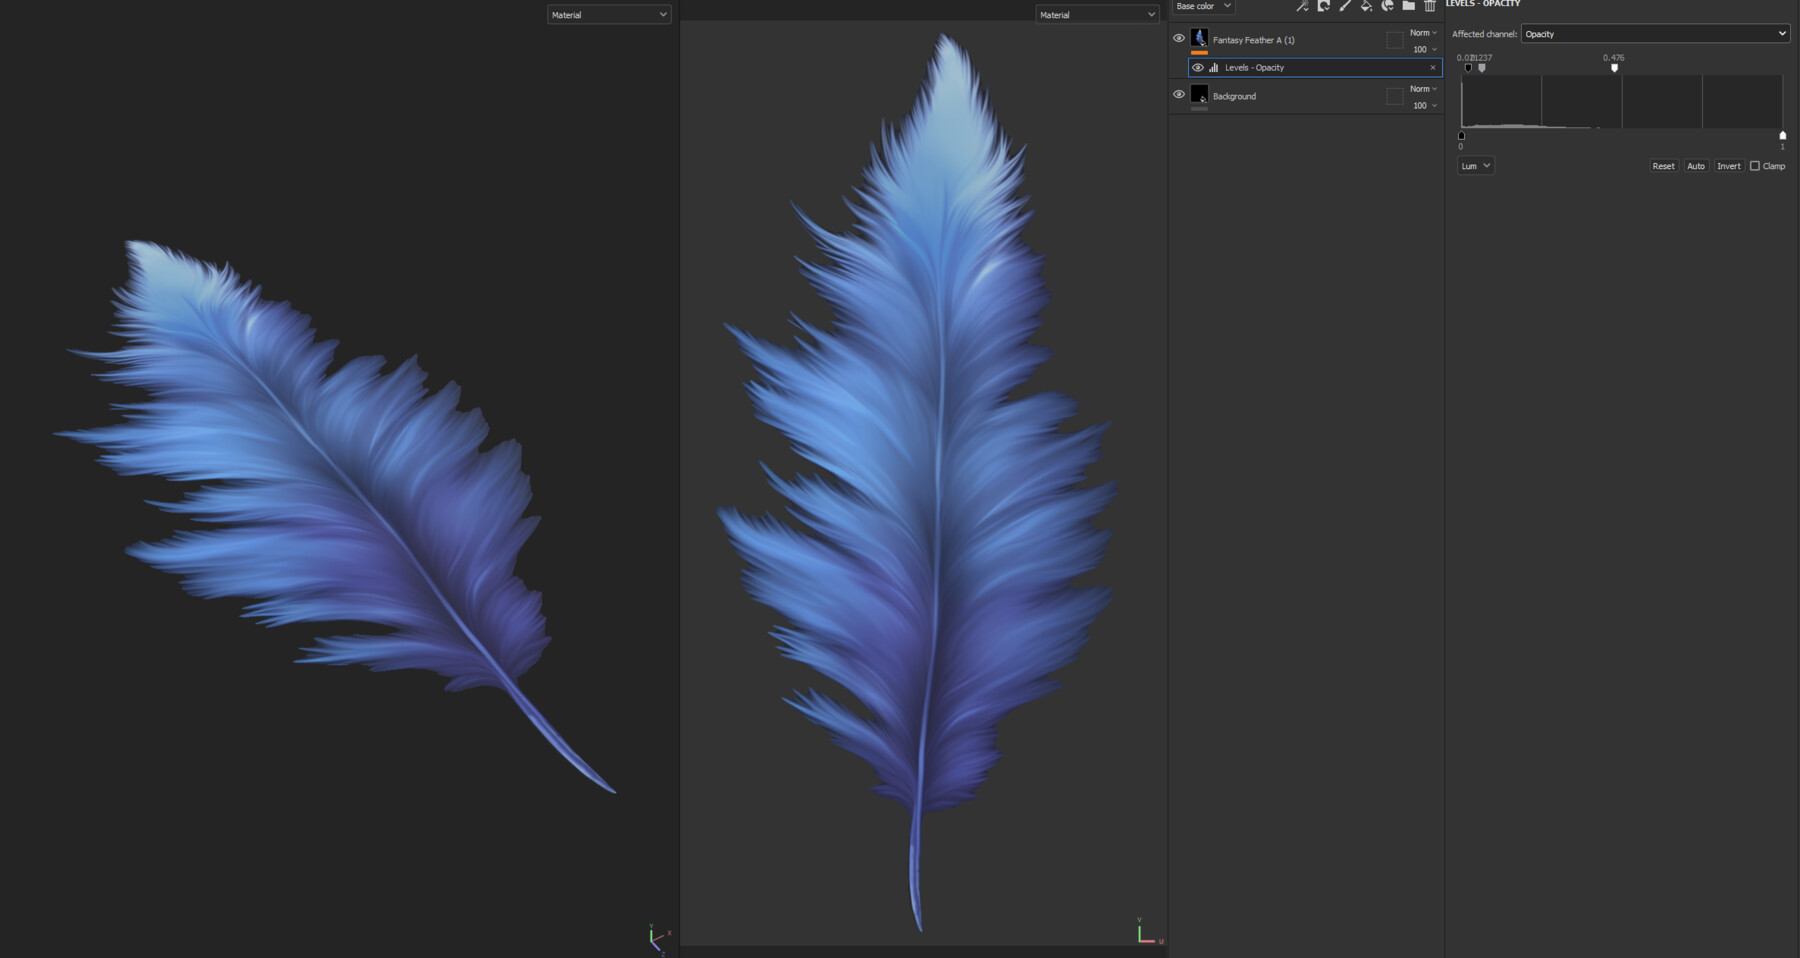Click the Auto button in the Levels panel

click(1696, 165)
